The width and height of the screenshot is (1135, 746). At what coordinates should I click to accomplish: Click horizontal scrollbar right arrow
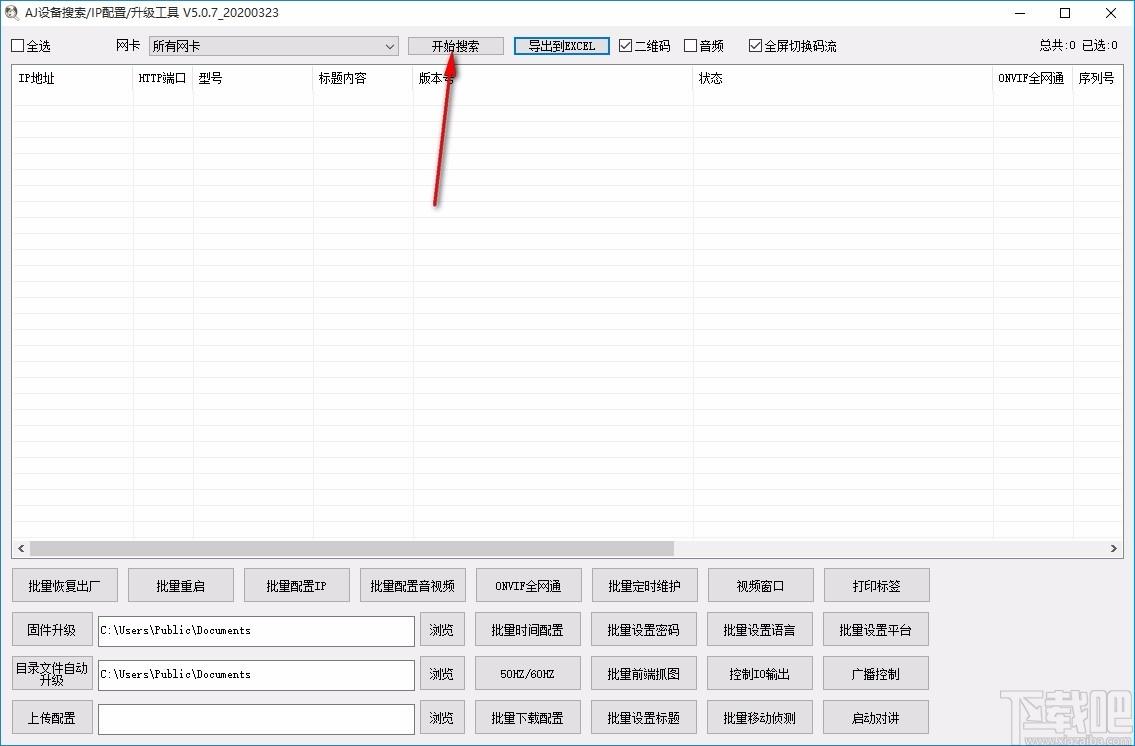pos(1113,548)
